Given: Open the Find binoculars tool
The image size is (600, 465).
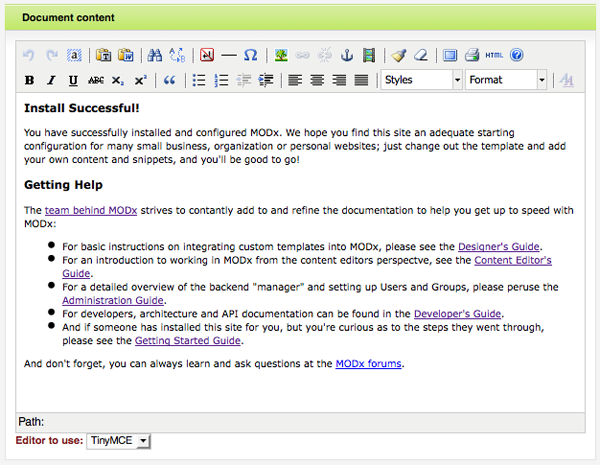Looking at the screenshot, I should point(155,55).
